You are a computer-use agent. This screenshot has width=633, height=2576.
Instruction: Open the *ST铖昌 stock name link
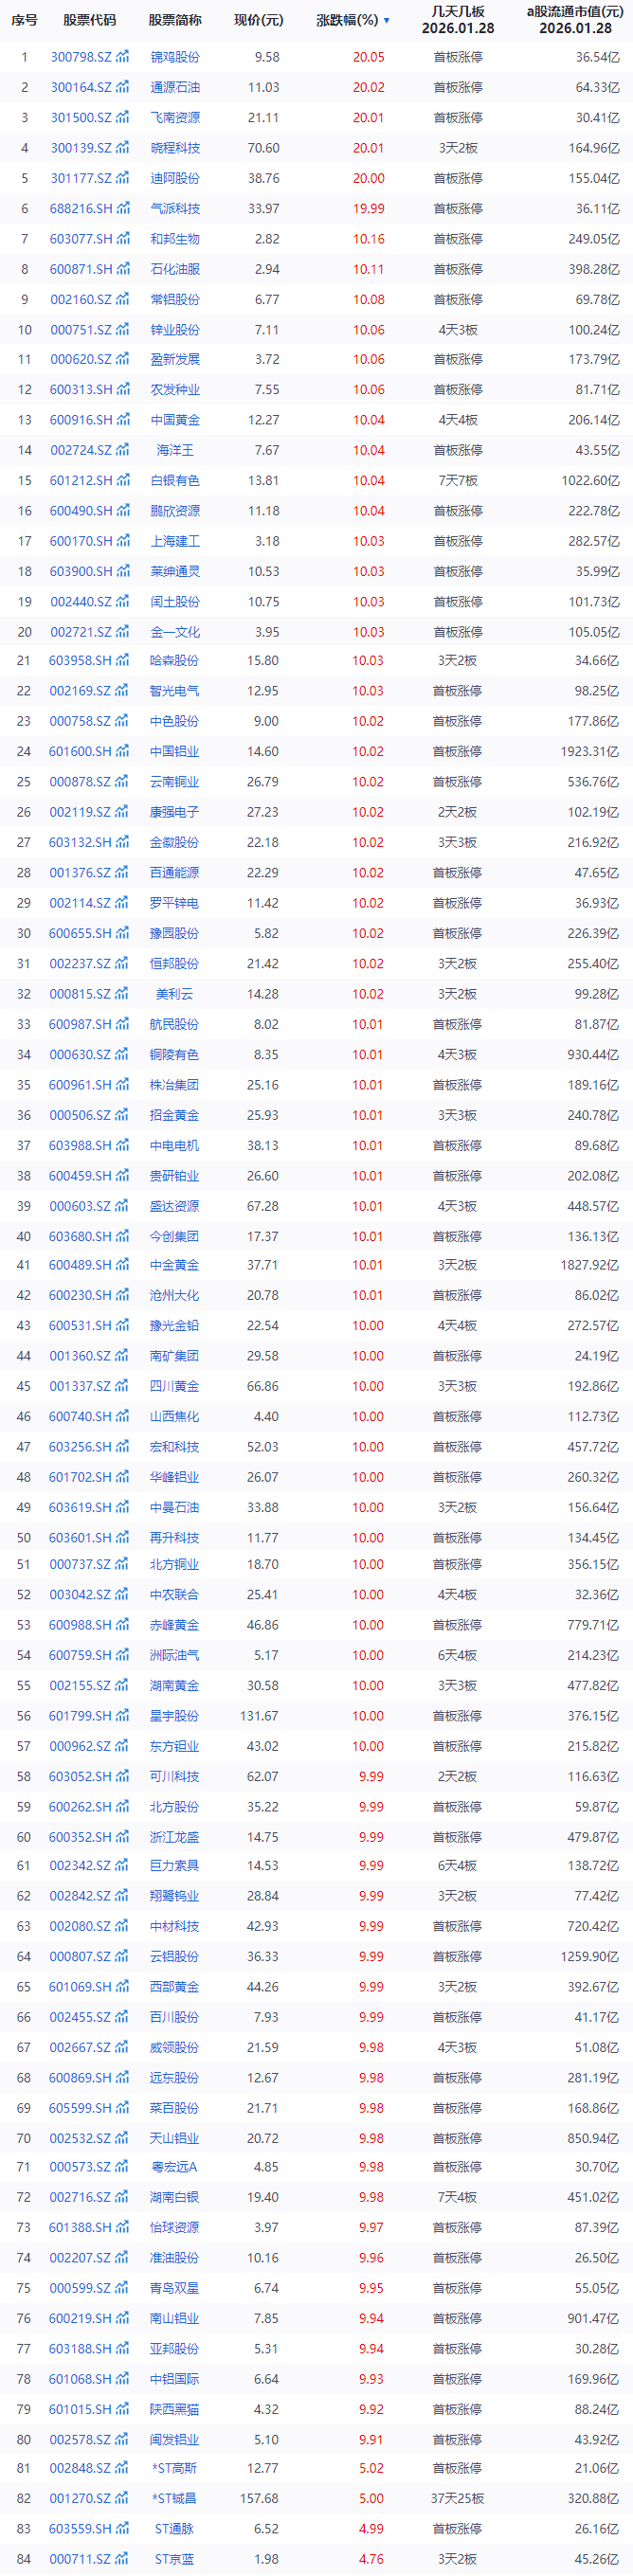tap(175, 2498)
